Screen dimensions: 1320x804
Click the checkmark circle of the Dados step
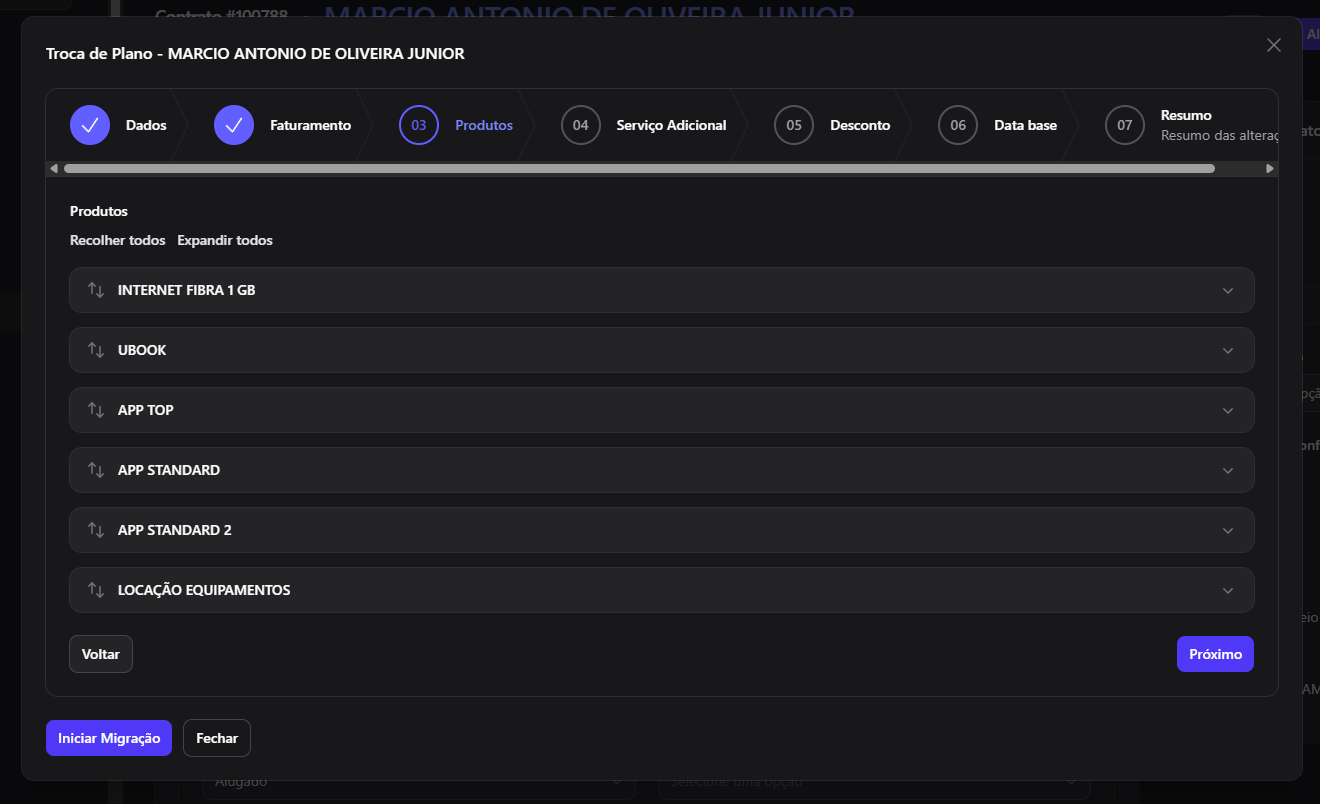coord(90,125)
